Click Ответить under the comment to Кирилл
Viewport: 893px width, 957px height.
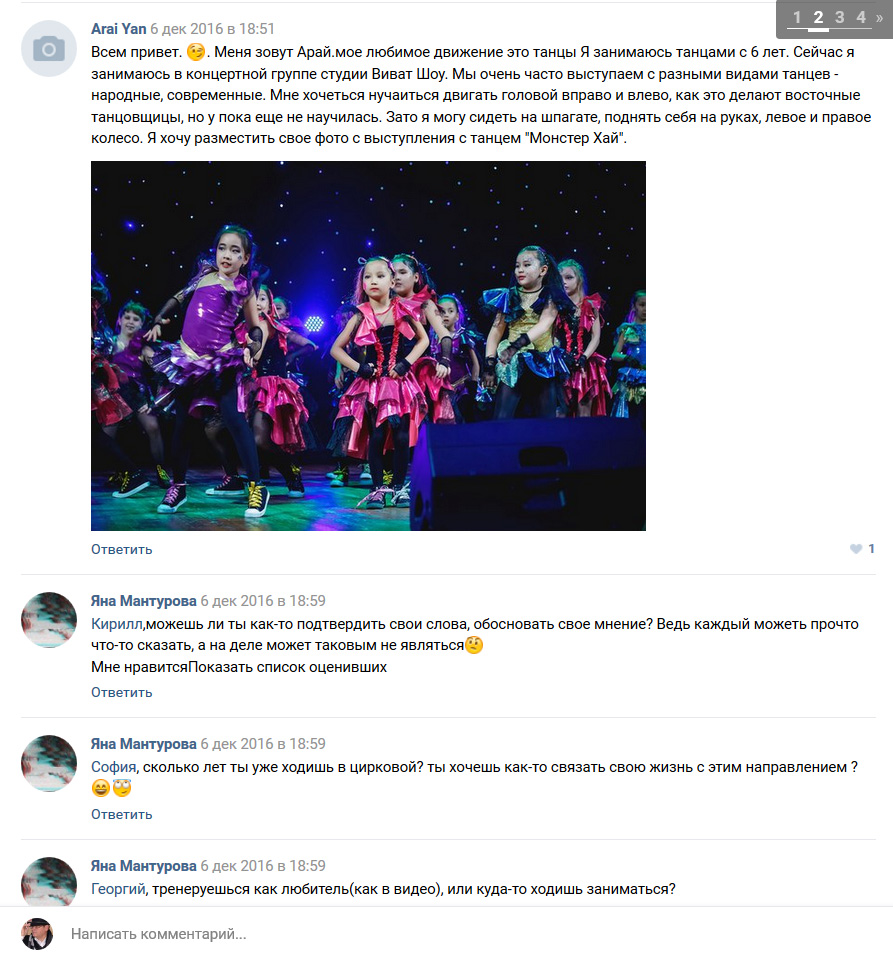tap(121, 692)
